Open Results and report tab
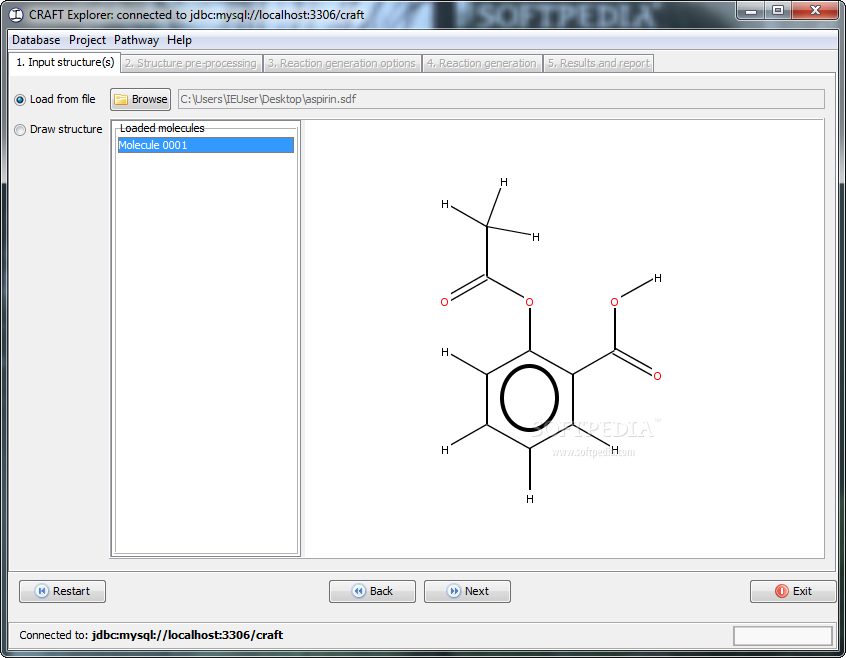The height and width of the screenshot is (658, 846). click(x=598, y=63)
